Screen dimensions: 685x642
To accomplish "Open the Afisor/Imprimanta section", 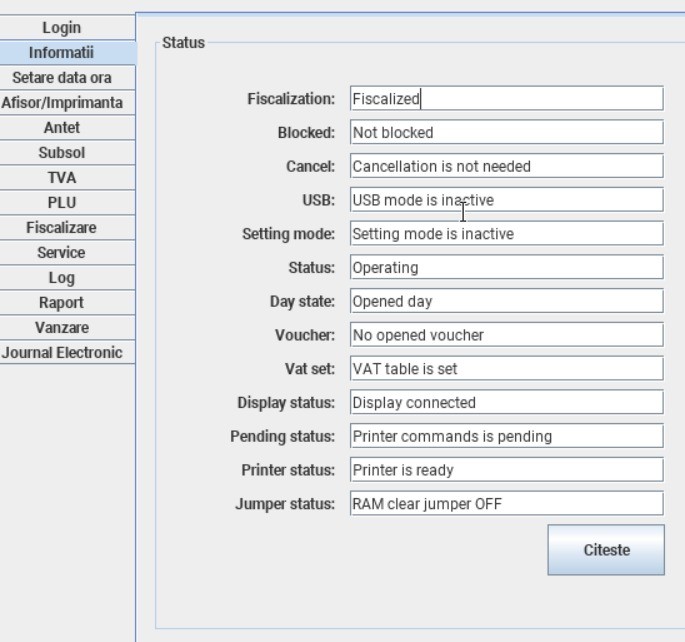I will click(67, 103).
